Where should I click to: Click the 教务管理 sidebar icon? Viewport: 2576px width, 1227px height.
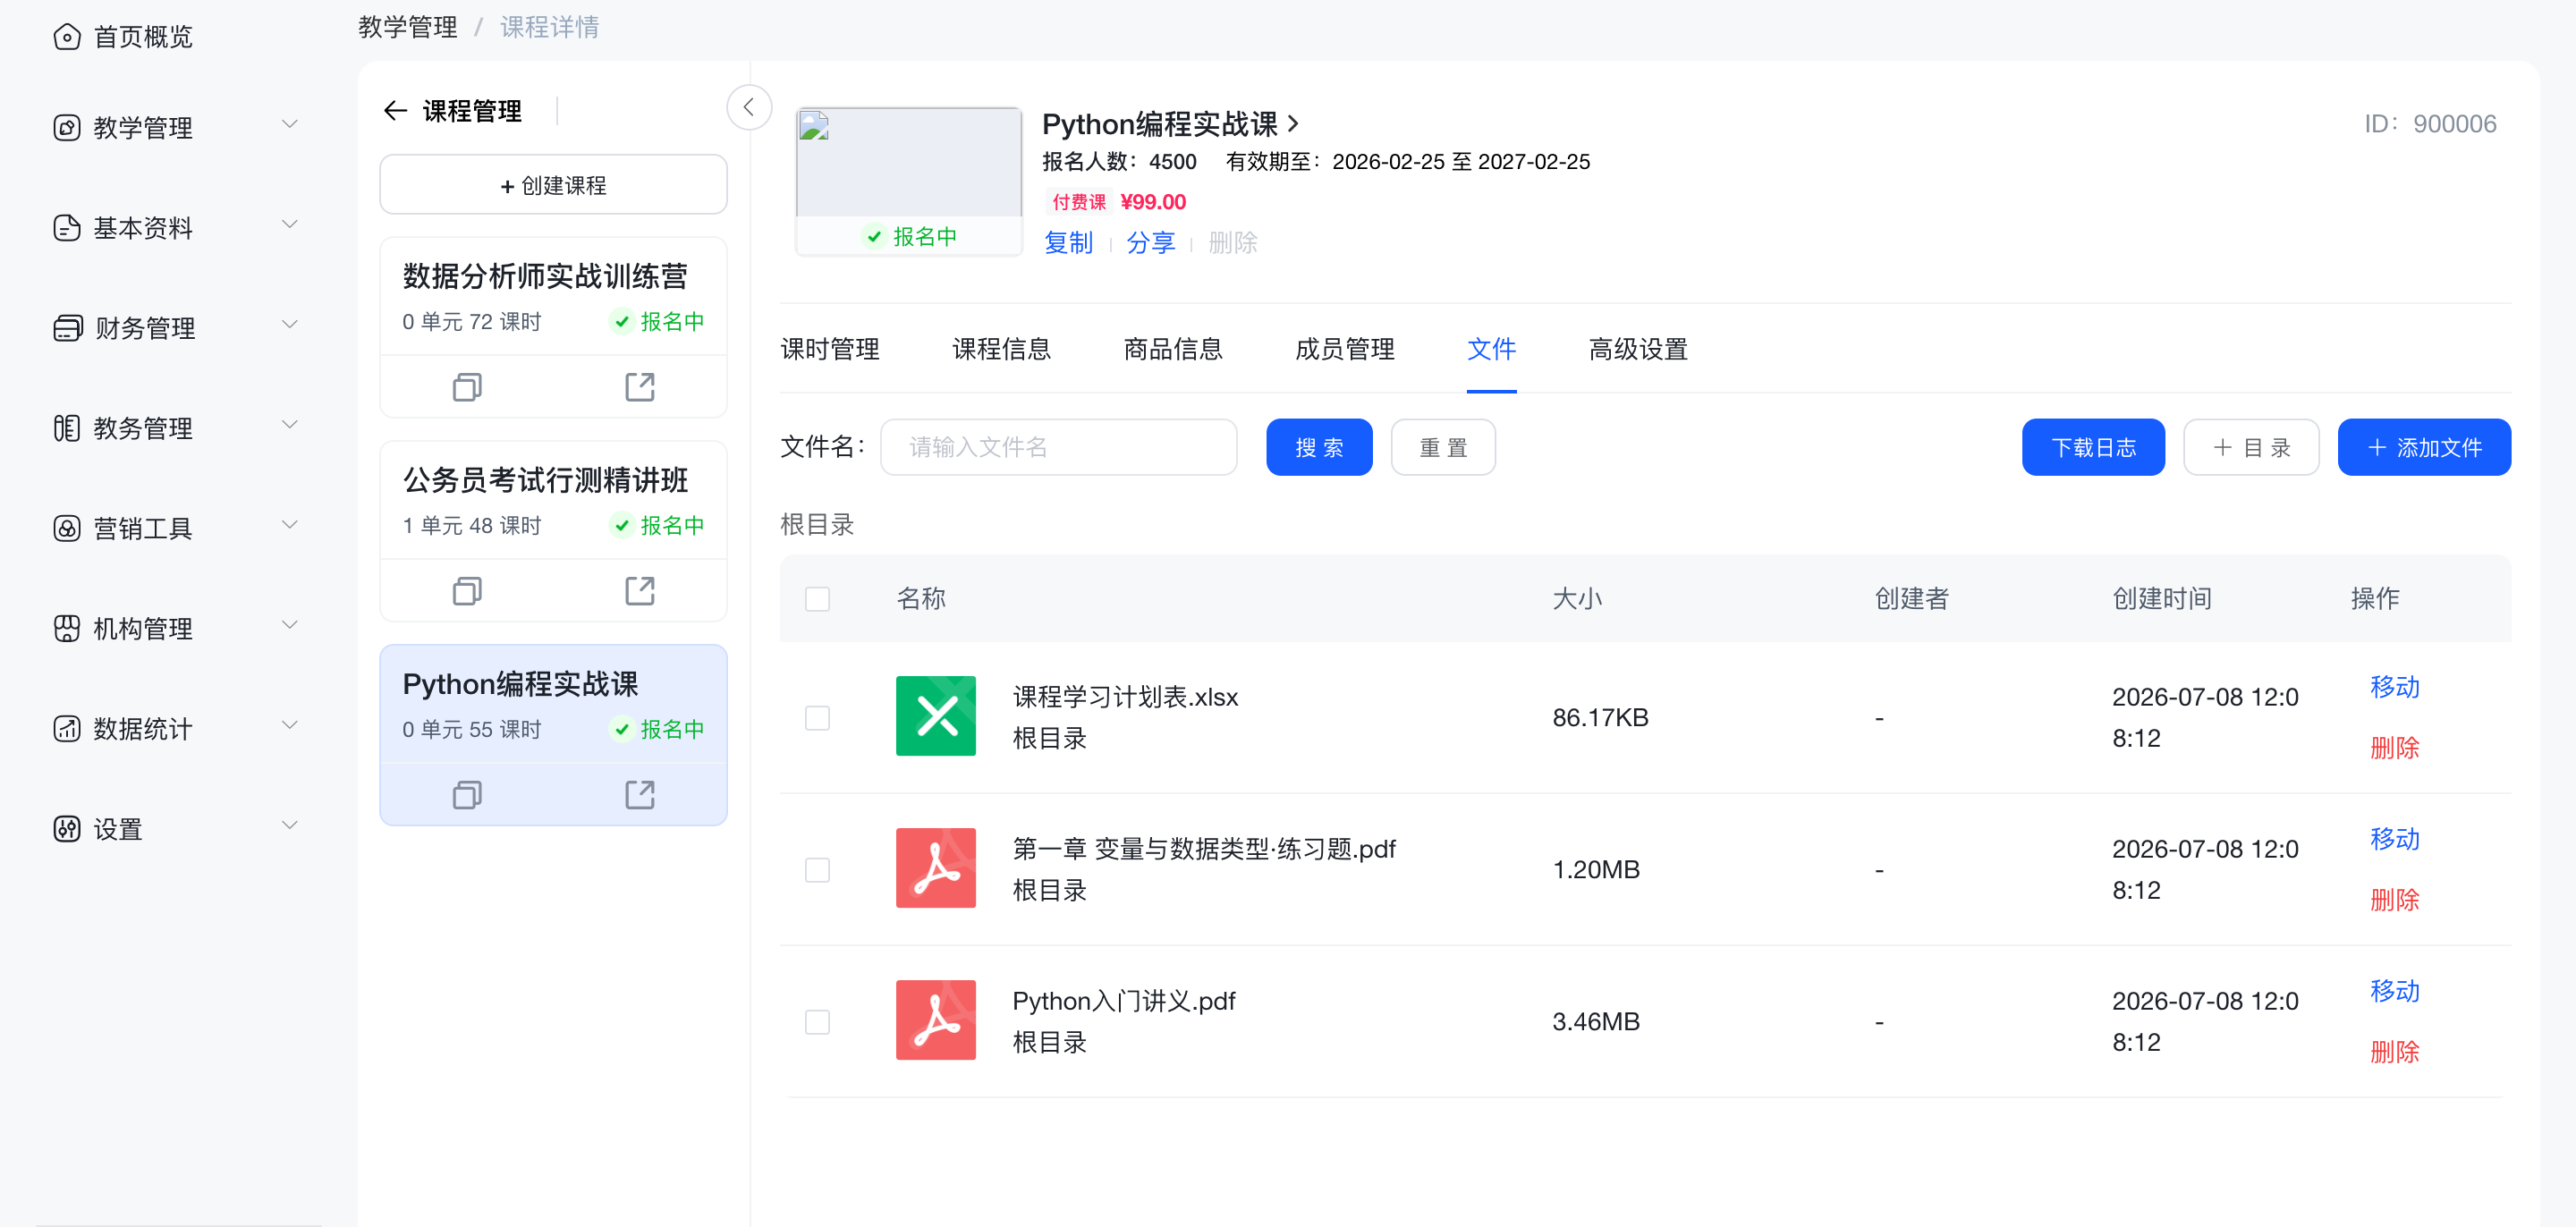click(x=66, y=428)
